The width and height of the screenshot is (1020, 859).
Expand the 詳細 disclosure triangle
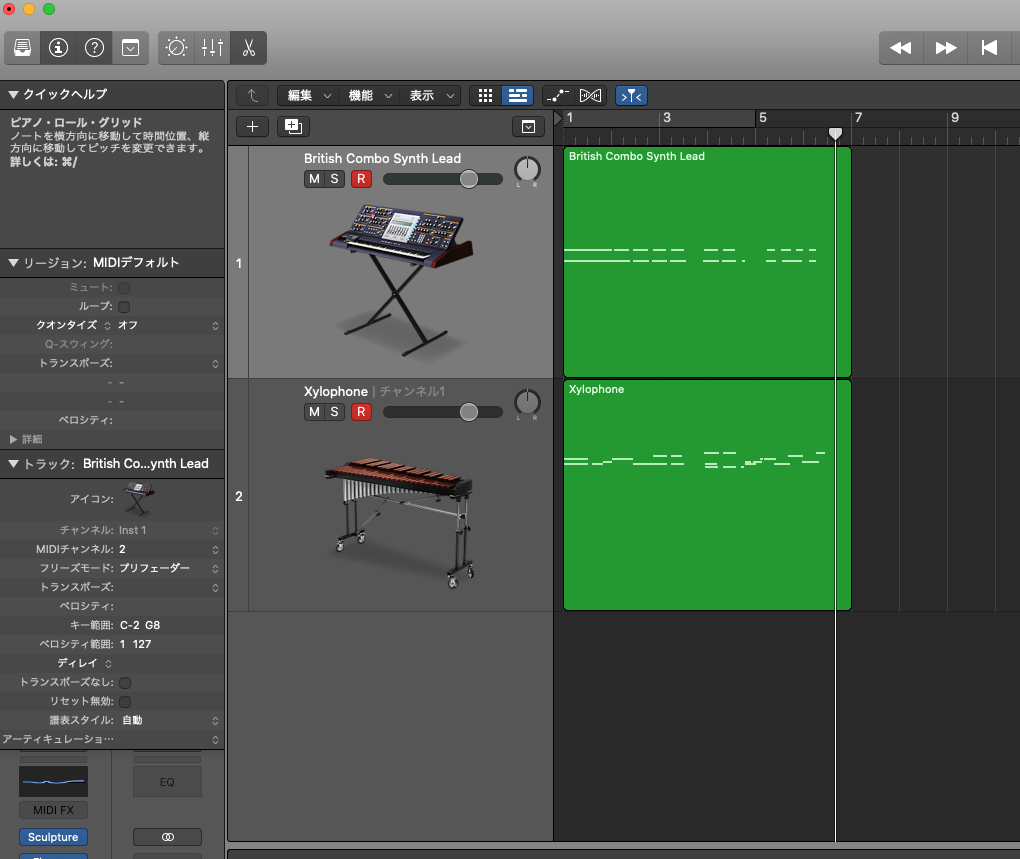pyautogui.click(x=14, y=439)
